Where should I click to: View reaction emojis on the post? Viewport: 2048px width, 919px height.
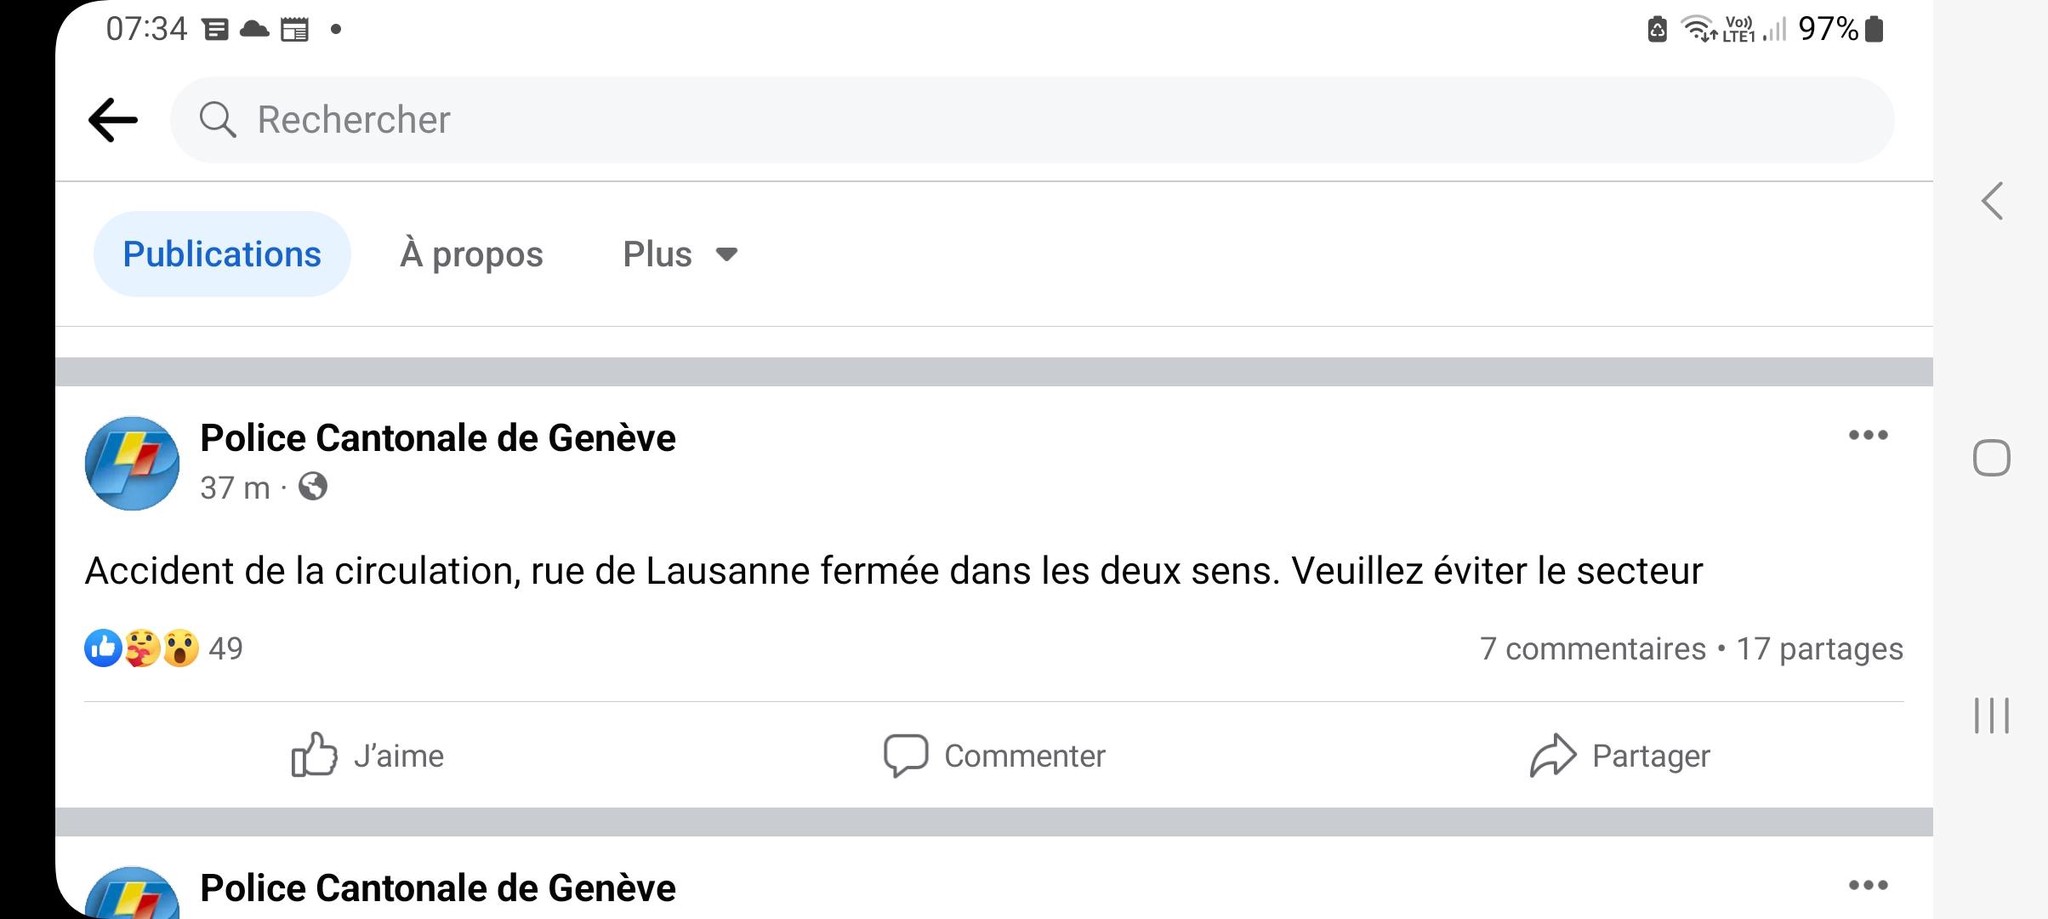[x=142, y=648]
